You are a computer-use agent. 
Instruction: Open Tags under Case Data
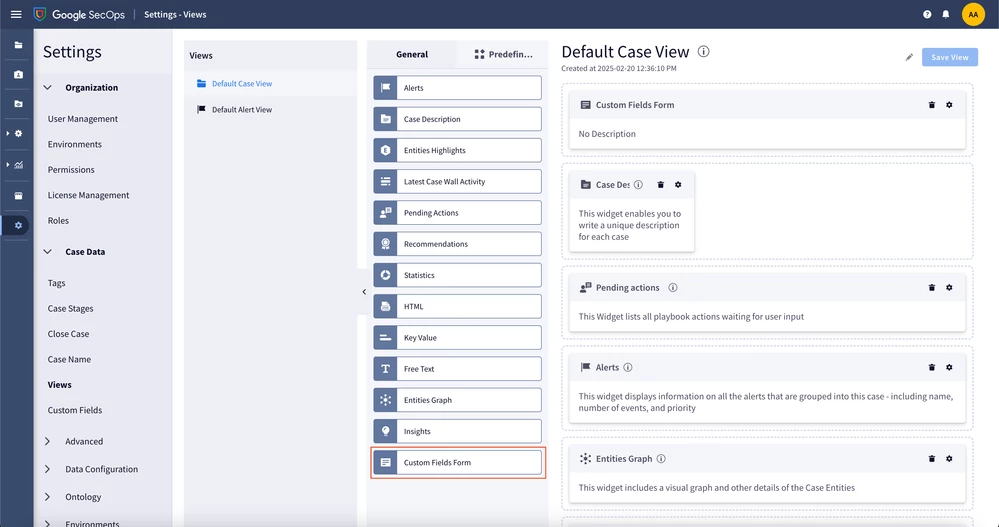click(57, 283)
